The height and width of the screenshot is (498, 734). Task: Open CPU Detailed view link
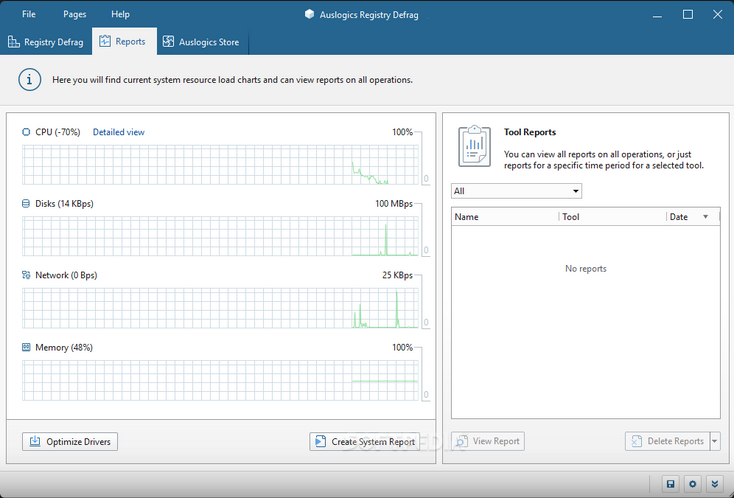coord(118,132)
